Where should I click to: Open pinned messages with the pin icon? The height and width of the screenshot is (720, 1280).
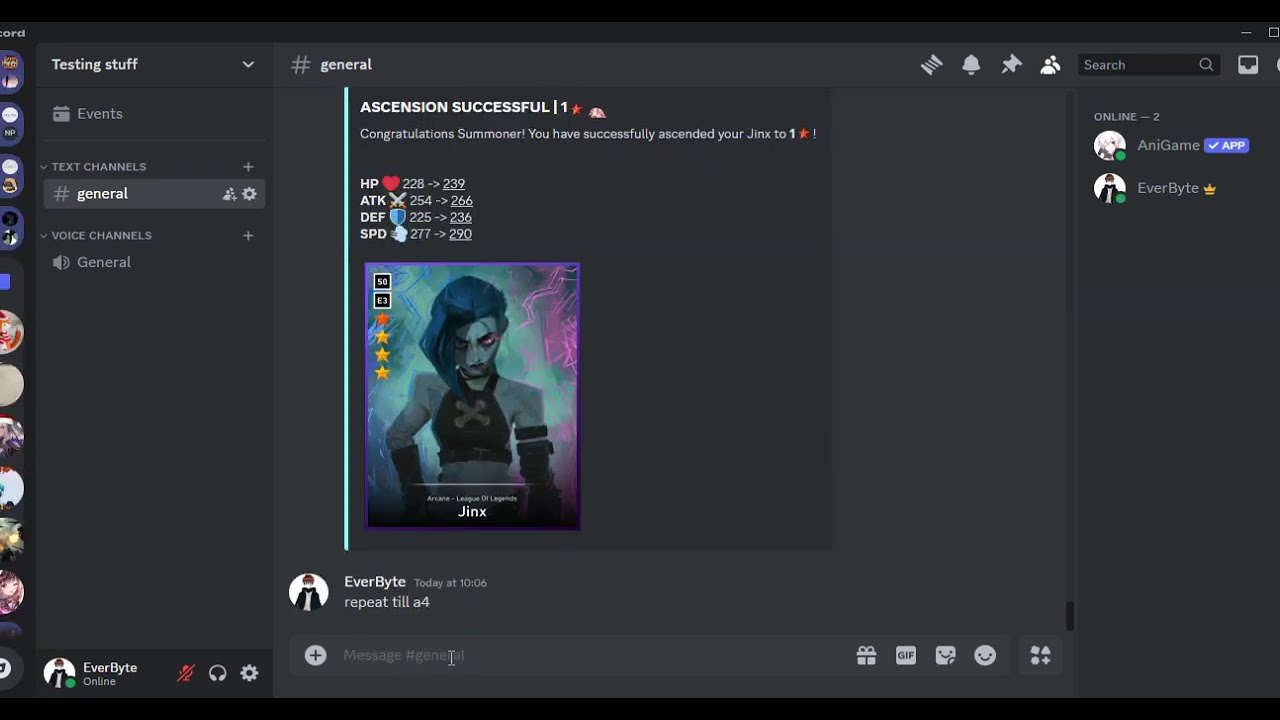pos(1011,65)
